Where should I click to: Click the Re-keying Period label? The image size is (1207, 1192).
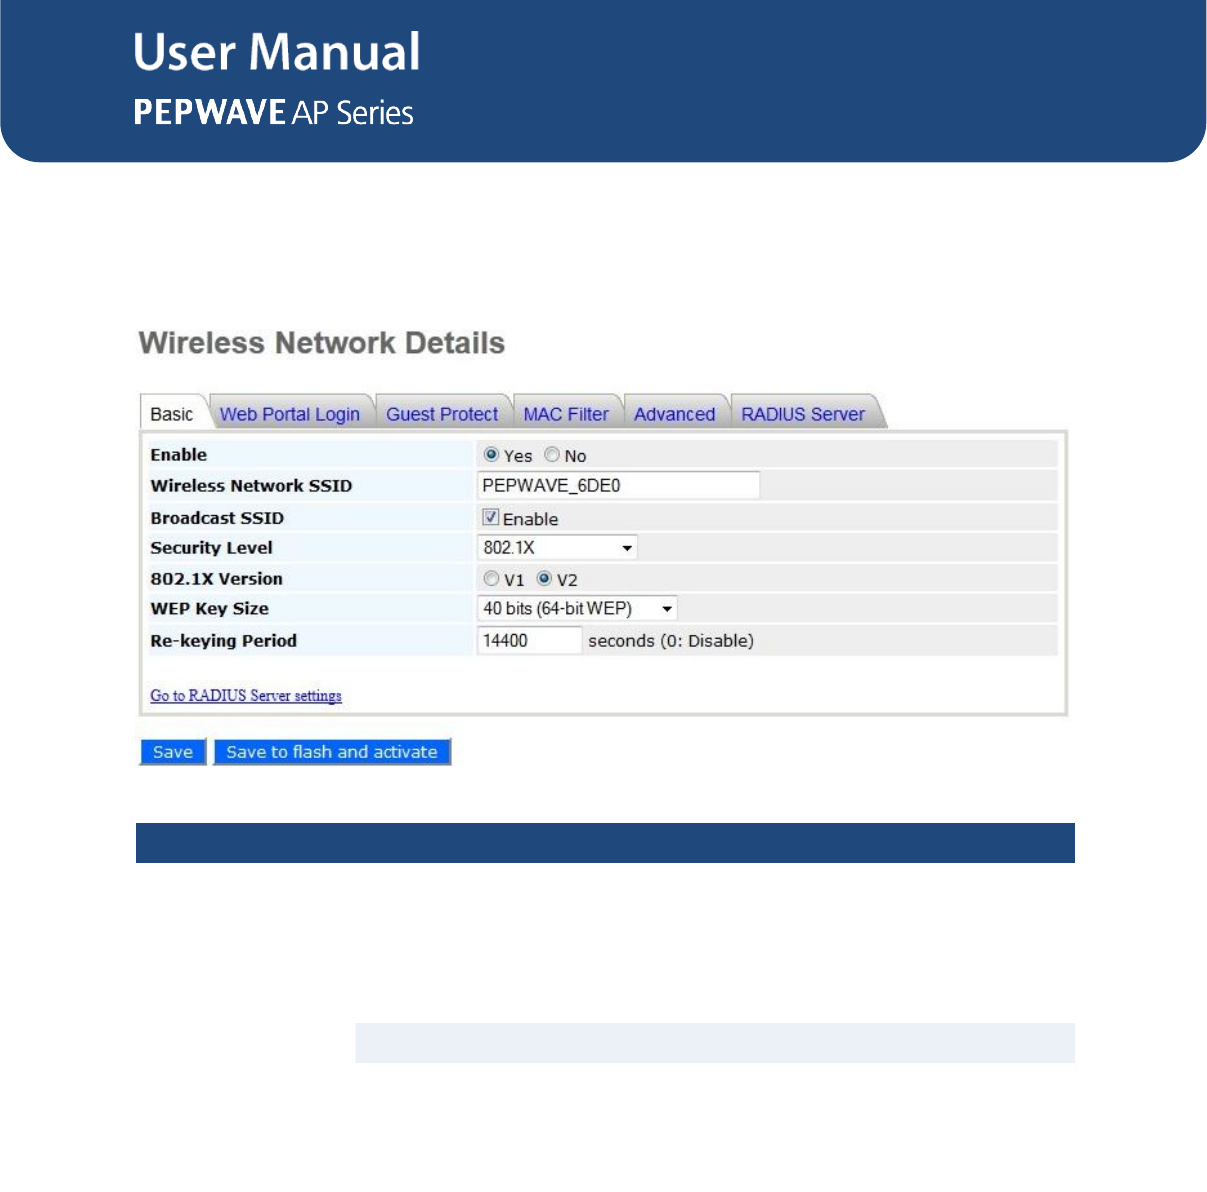[x=224, y=641]
